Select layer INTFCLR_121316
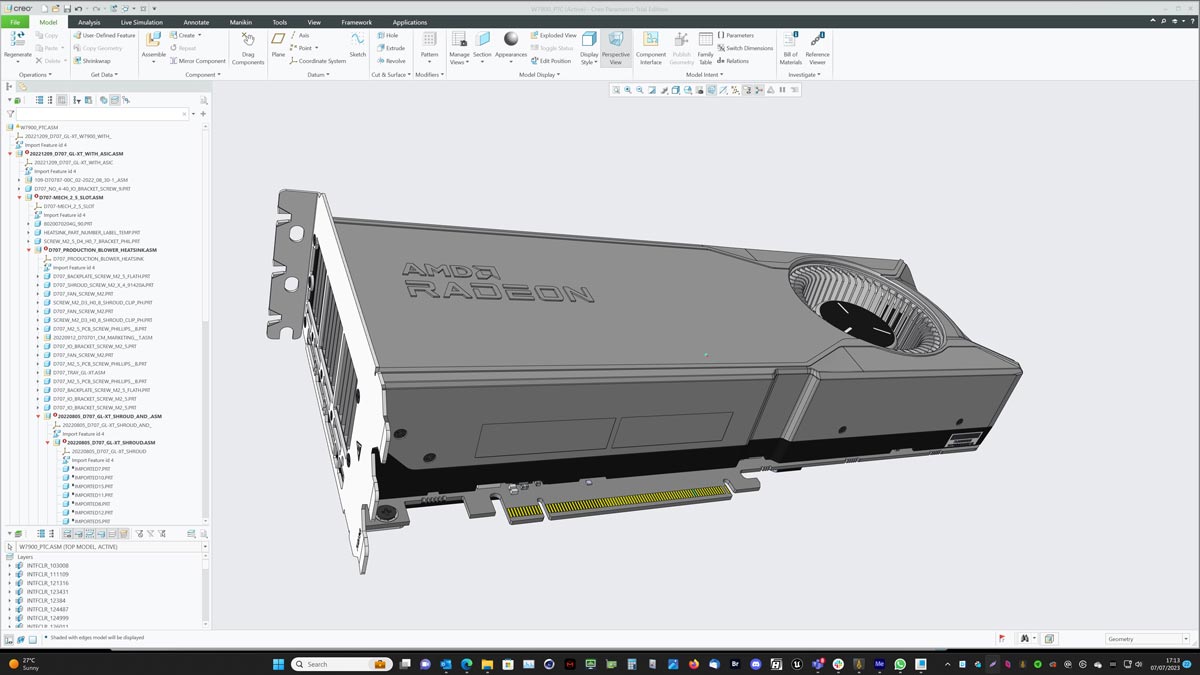1200x675 pixels. [46, 583]
